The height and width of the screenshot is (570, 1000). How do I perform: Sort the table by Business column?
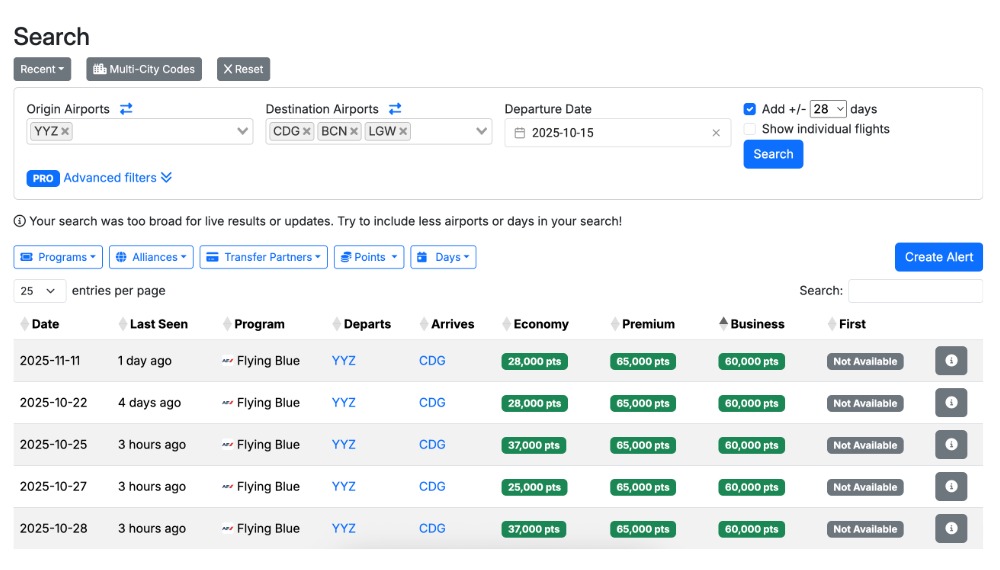pos(757,324)
